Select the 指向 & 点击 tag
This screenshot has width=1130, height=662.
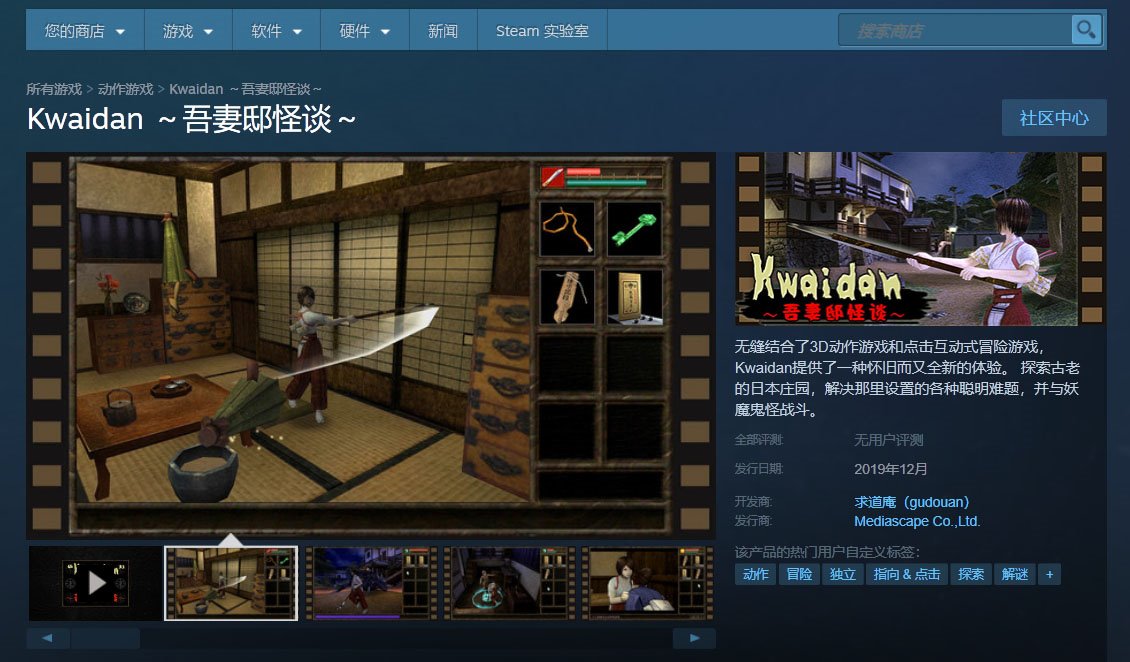[907, 574]
